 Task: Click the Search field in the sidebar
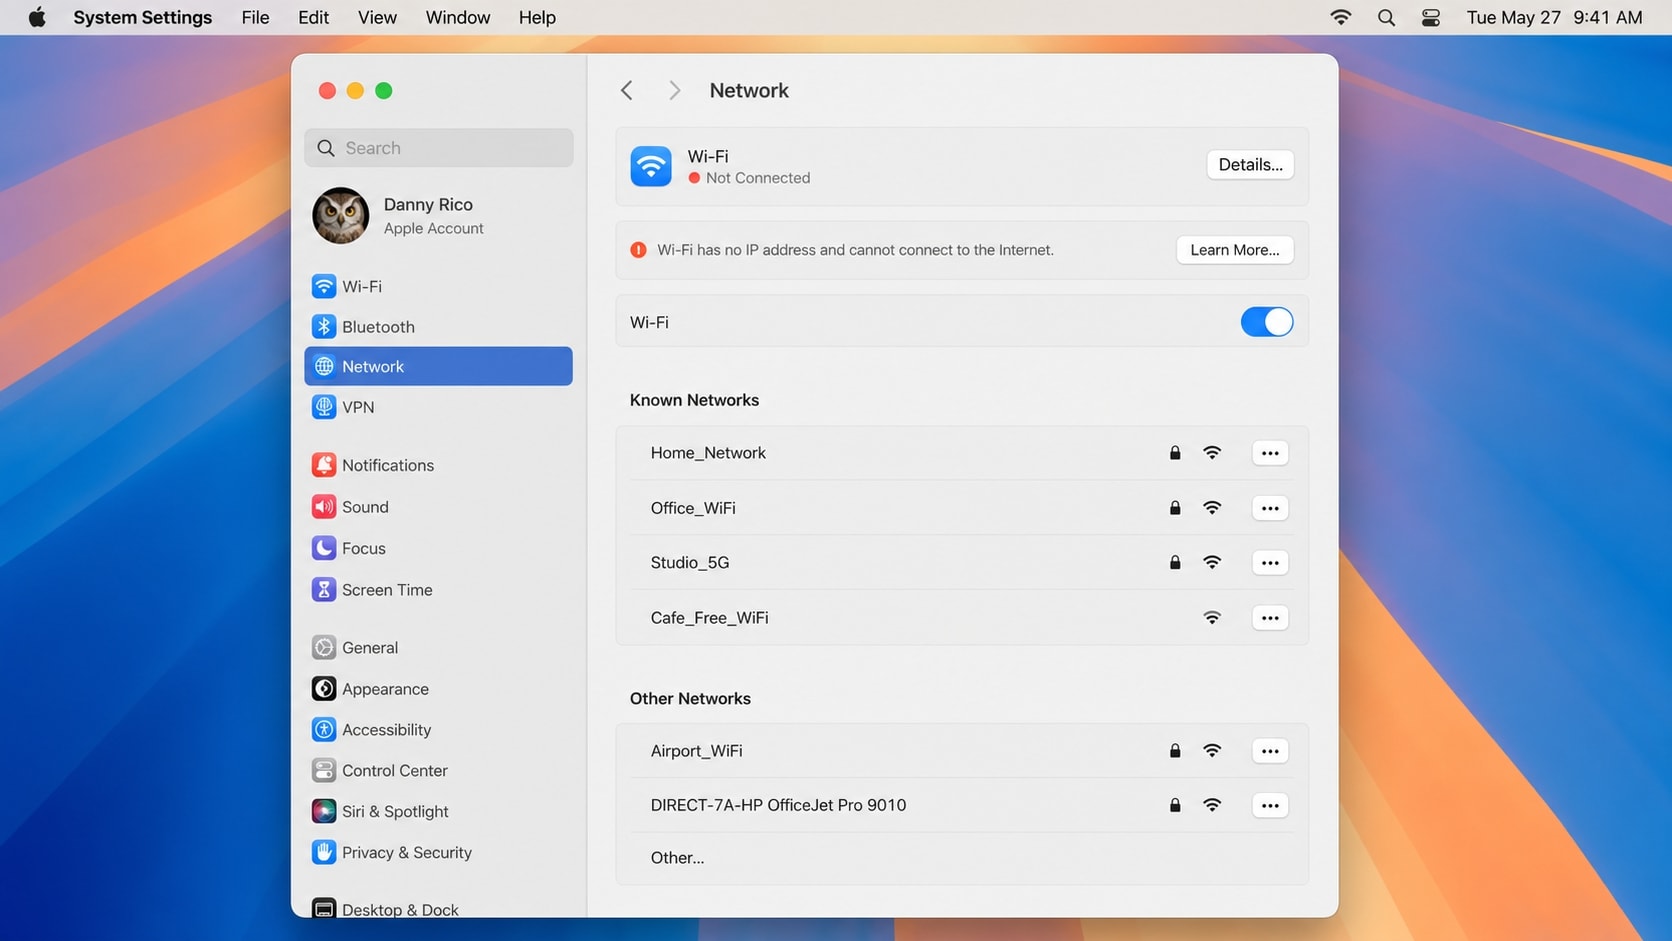tap(438, 148)
